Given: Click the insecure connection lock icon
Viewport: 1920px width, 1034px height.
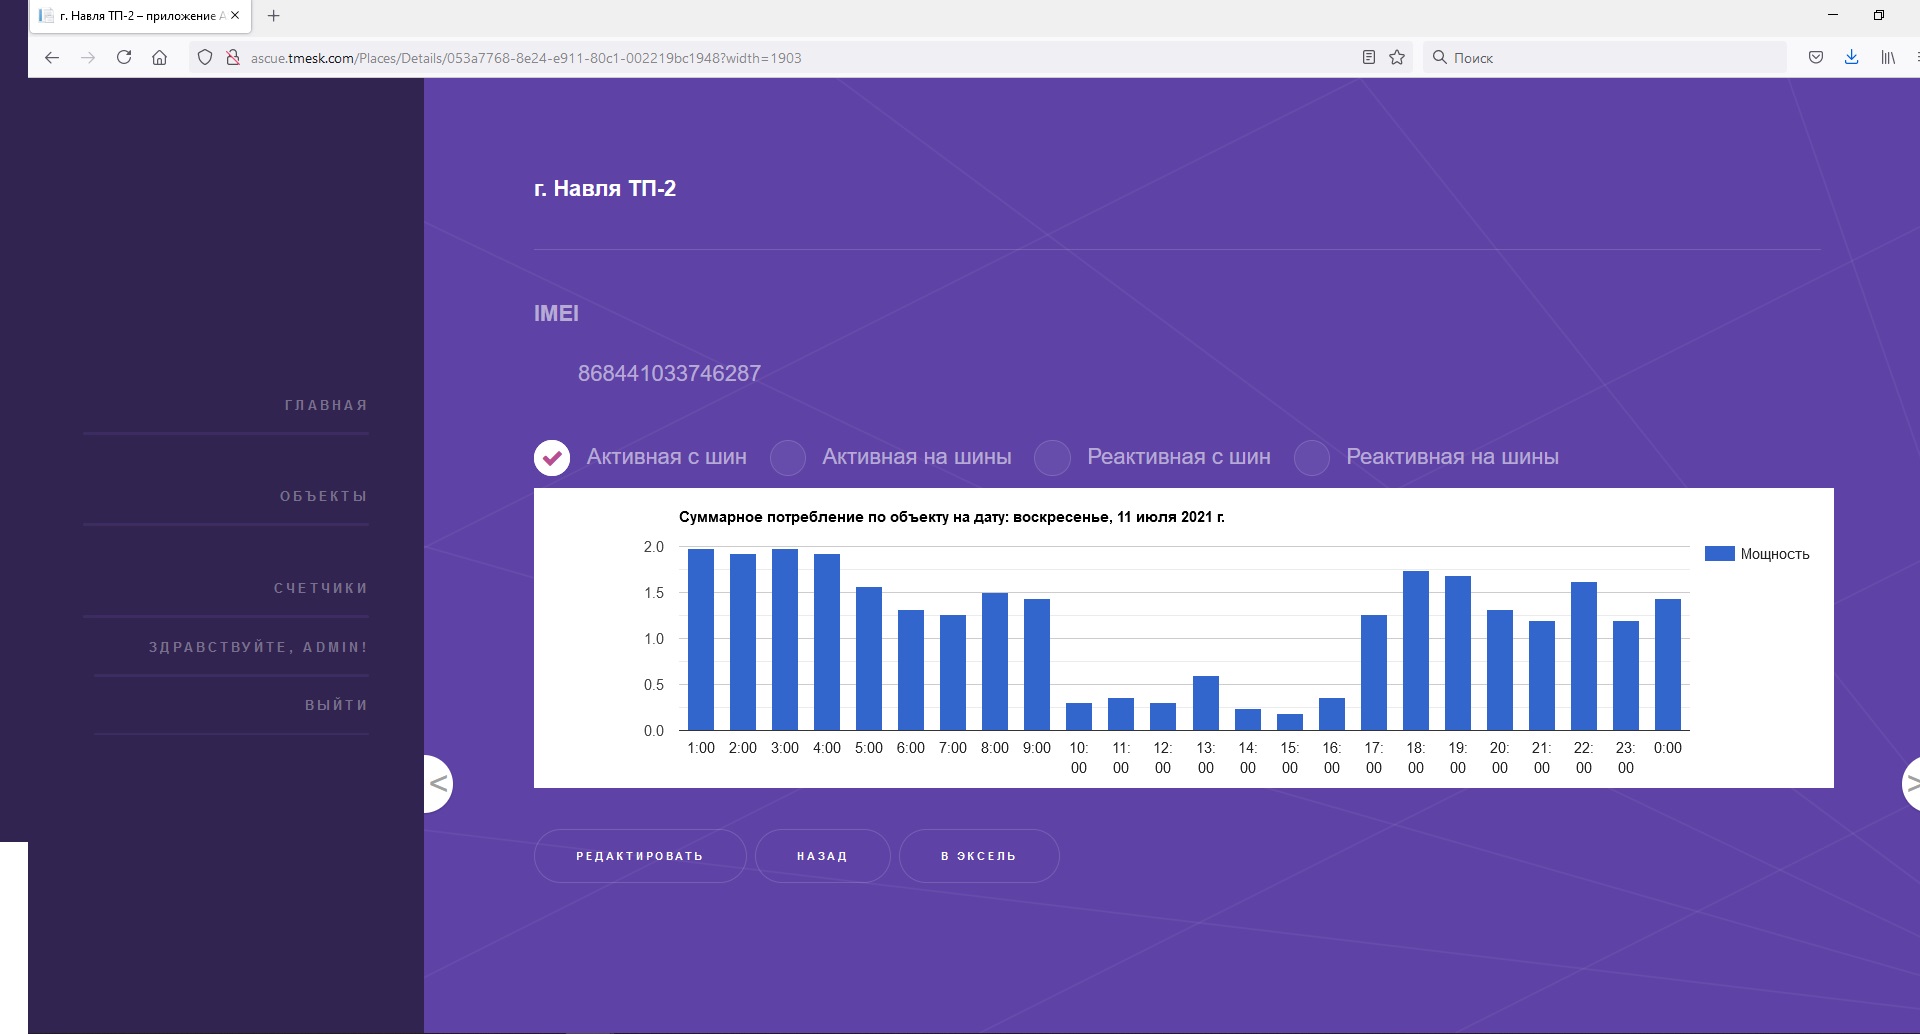Looking at the screenshot, I should pos(233,58).
